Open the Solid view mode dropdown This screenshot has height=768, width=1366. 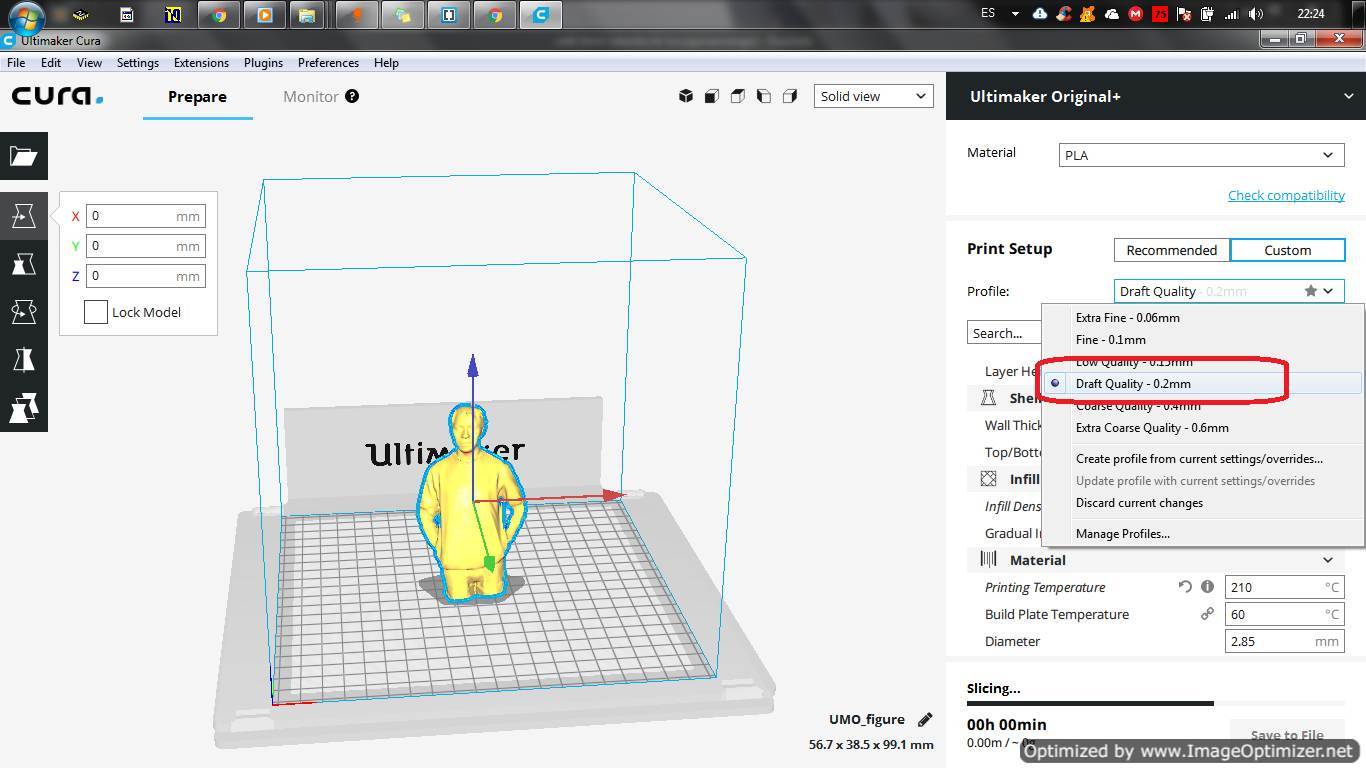click(x=873, y=96)
